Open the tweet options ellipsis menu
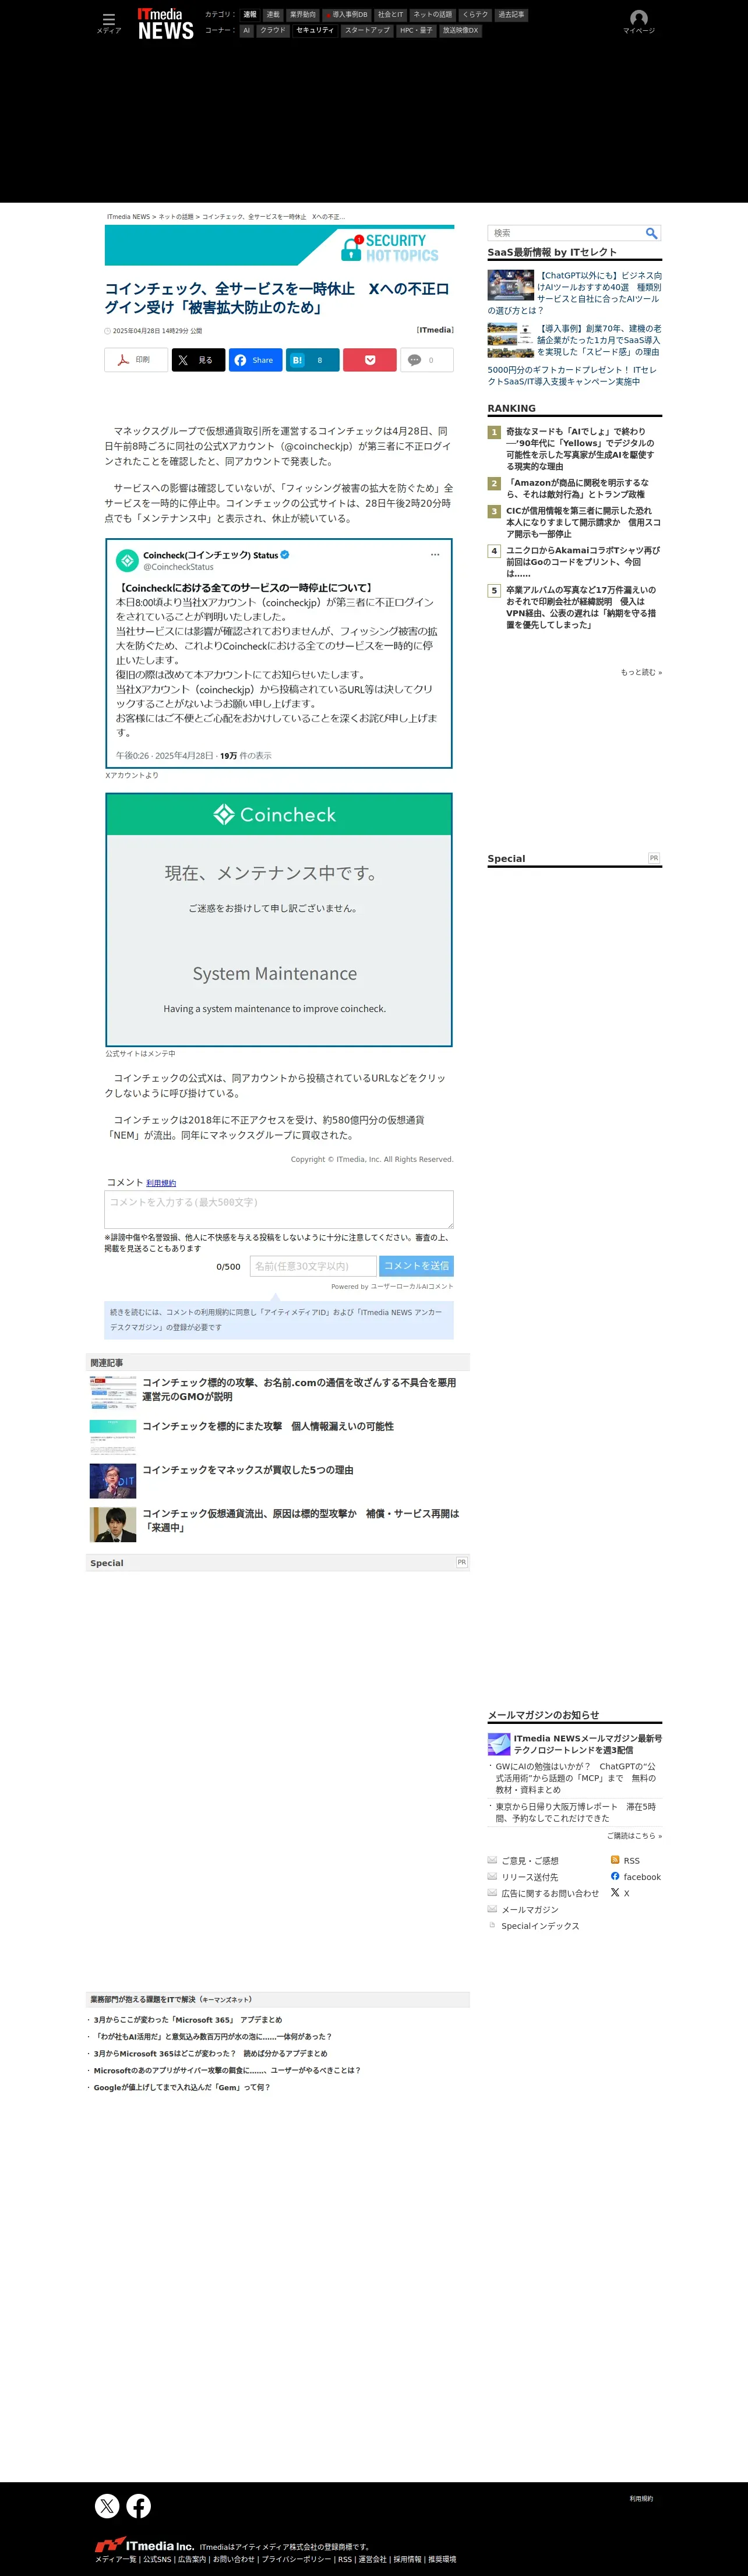This screenshot has height=2576, width=748. click(x=435, y=554)
